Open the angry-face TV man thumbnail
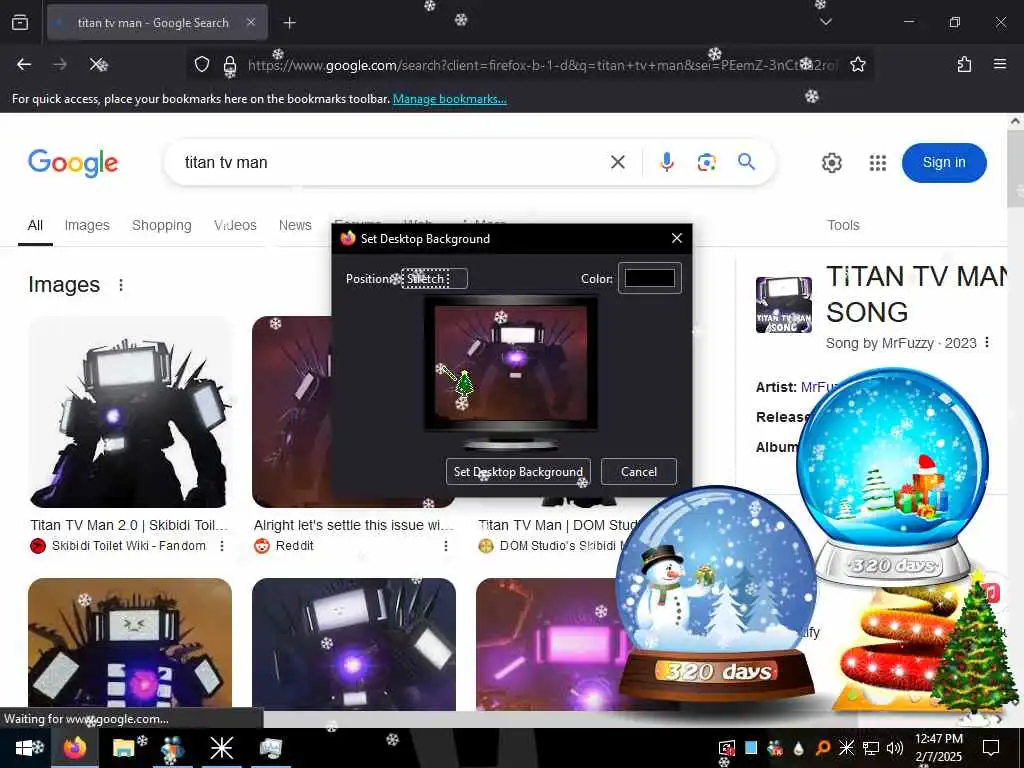The width and height of the screenshot is (1024, 768). (x=130, y=644)
